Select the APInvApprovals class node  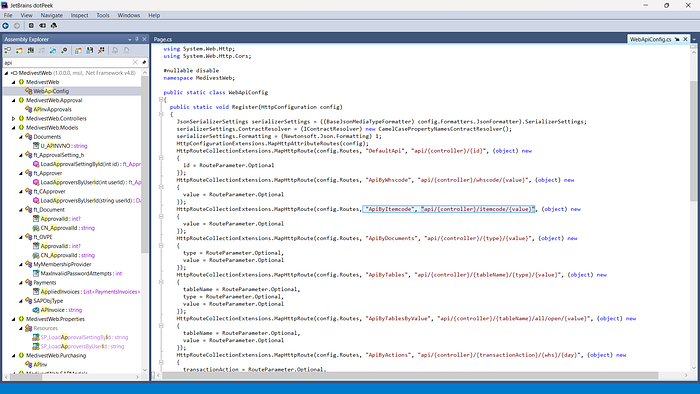click(53, 109)
